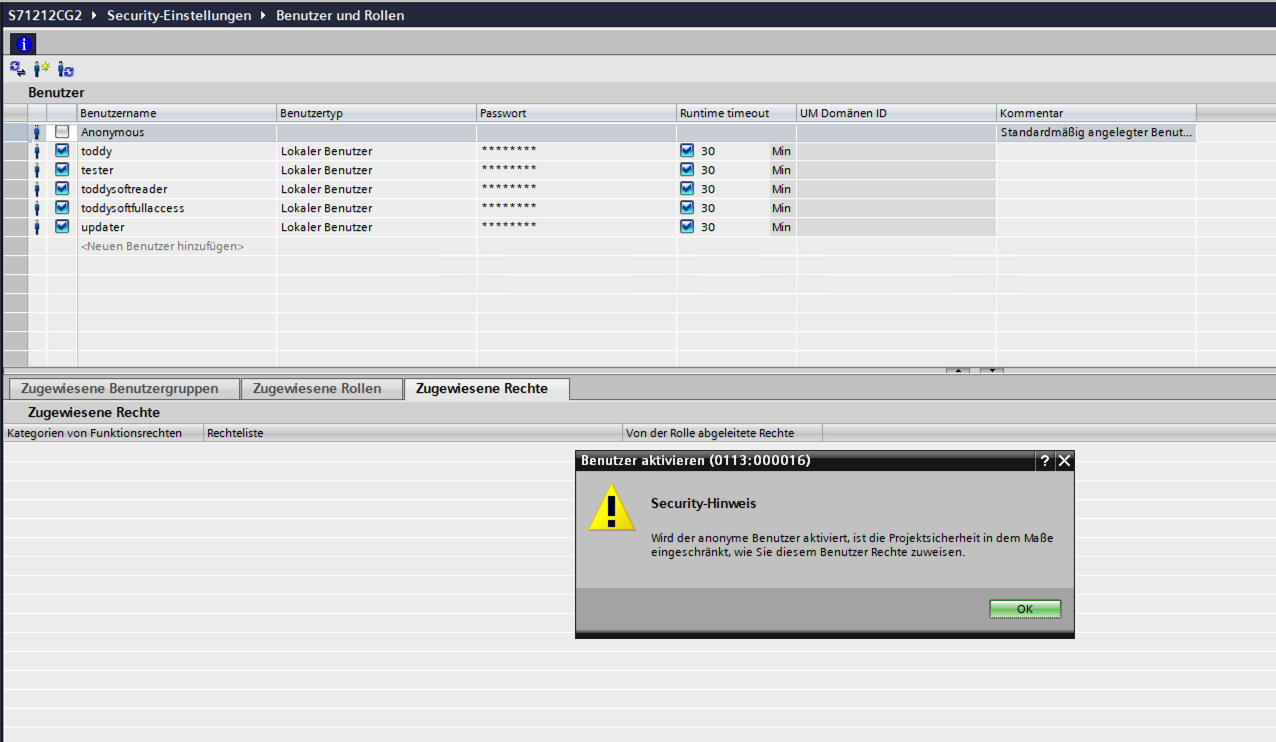Viewport: 1276px width, 742px height.
Task: Enable the Anonymous user checkbox
Action: [62, 132]
